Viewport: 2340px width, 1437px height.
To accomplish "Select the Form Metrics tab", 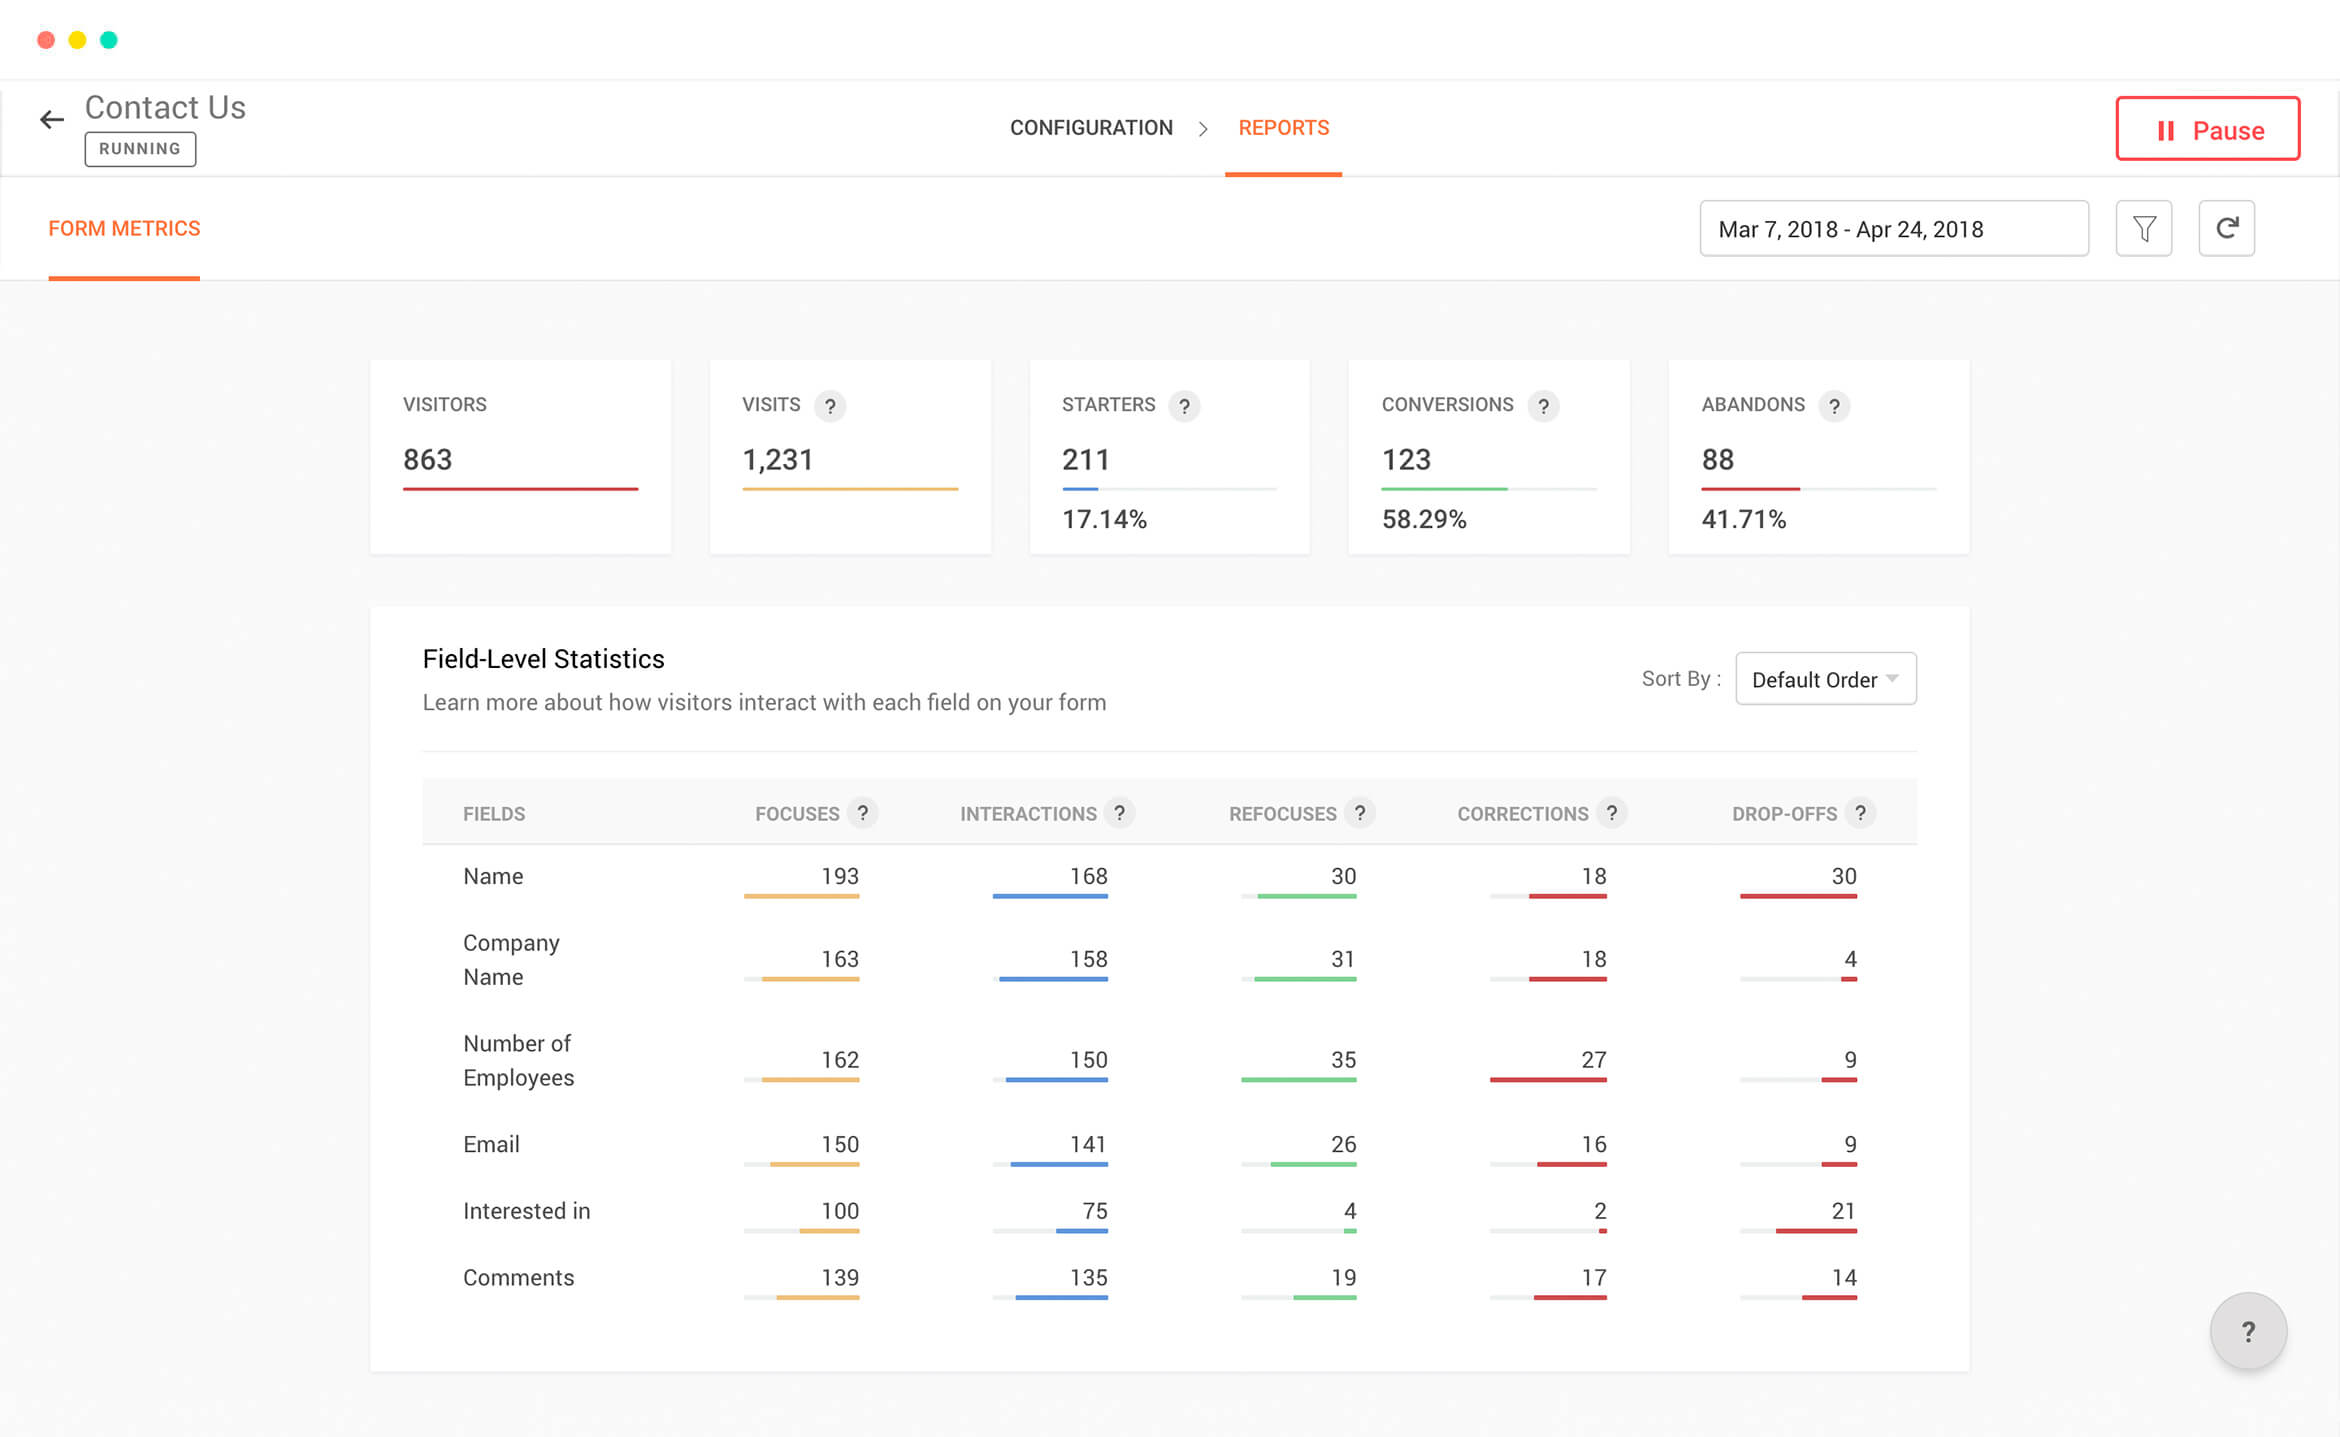I will [x=124, y=229].
